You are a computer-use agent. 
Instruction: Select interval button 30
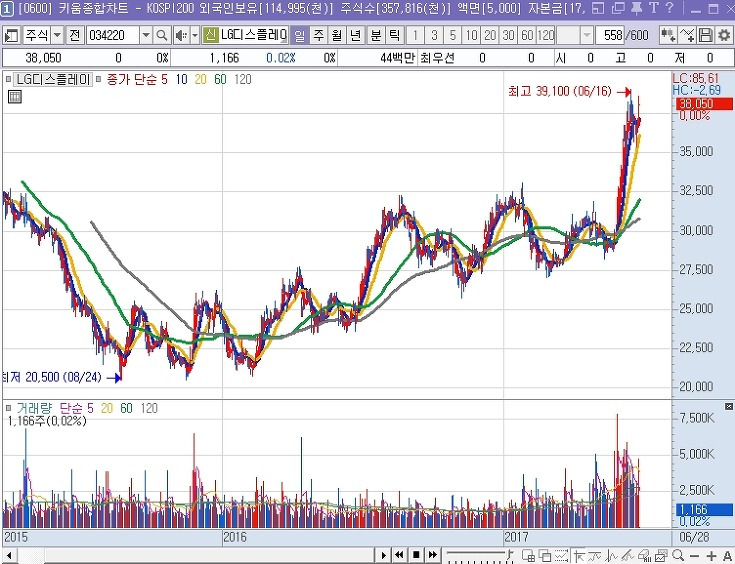click(x=509, y=35)
